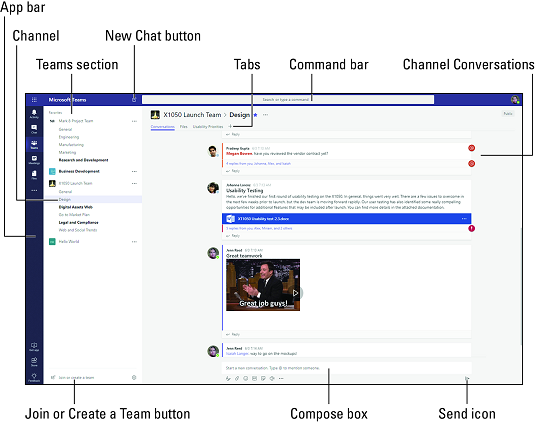Reply to the Usability Testing thread
535x422 pixels.
point(233,236)
